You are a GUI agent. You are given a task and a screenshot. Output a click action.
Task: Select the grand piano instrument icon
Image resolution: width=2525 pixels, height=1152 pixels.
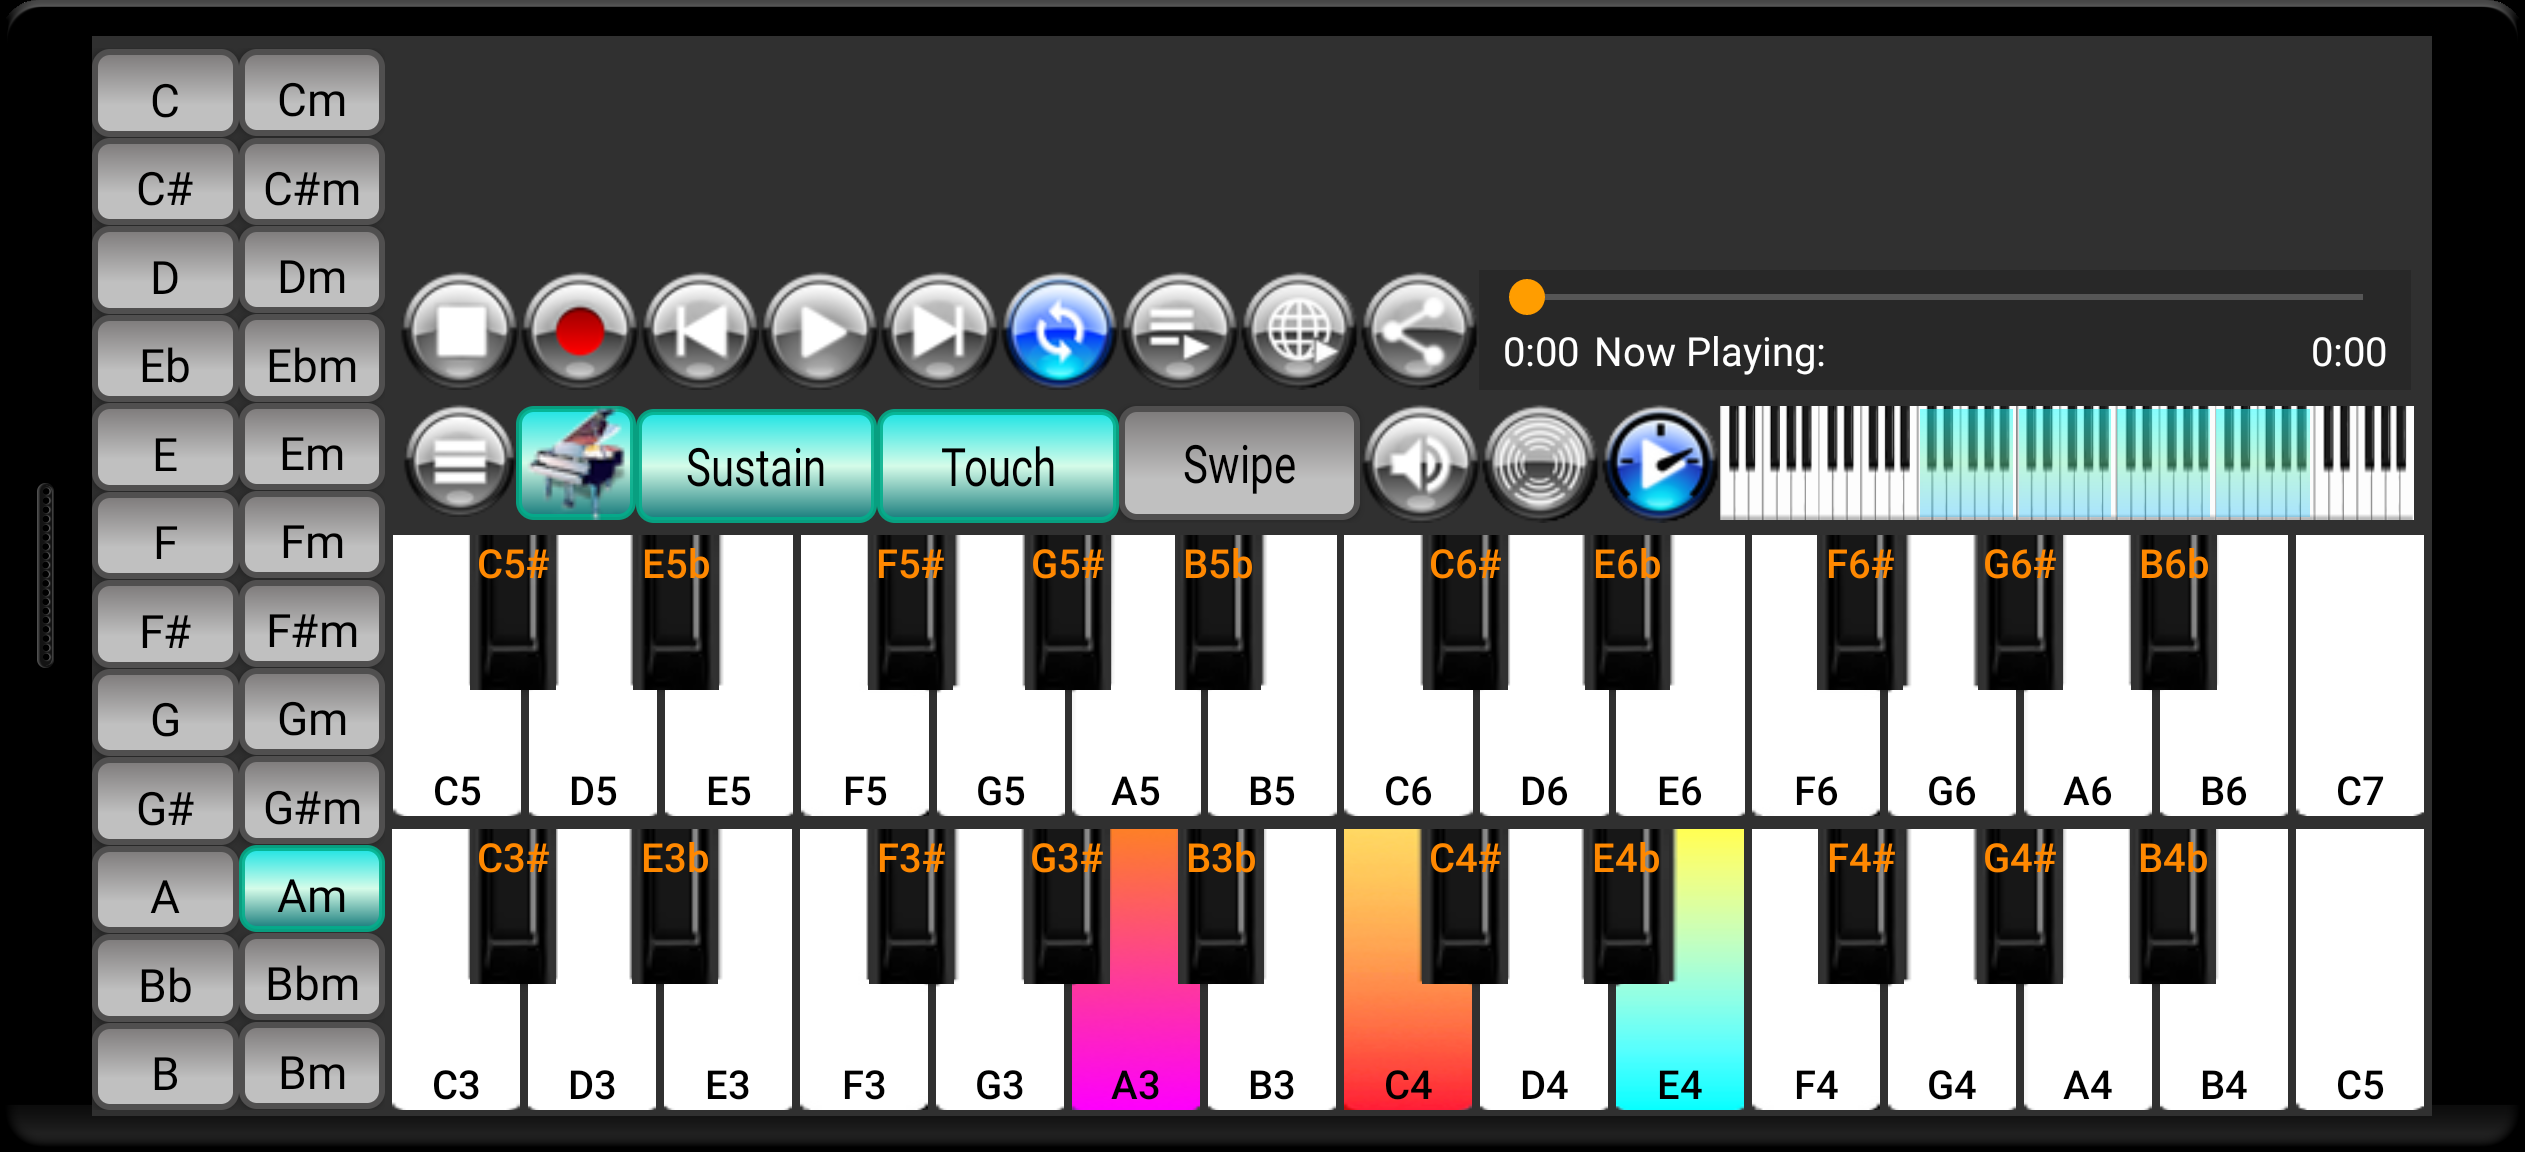pyautogui.click(x=576, y=463)
